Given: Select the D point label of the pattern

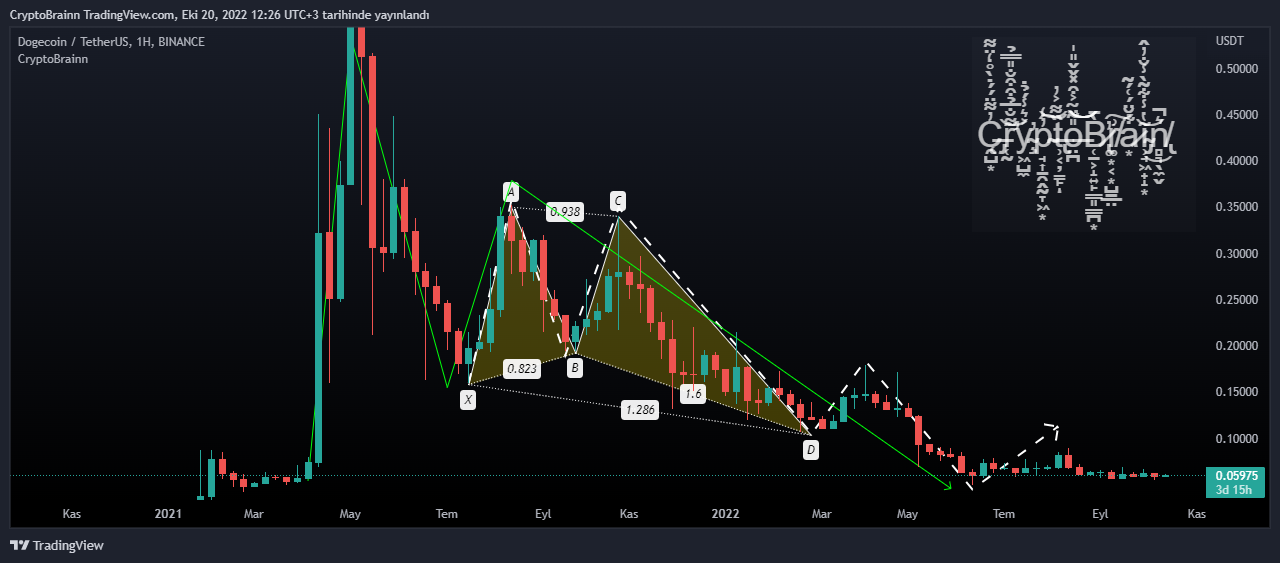Looking at the screenshot, I should (x=811, y=450).
